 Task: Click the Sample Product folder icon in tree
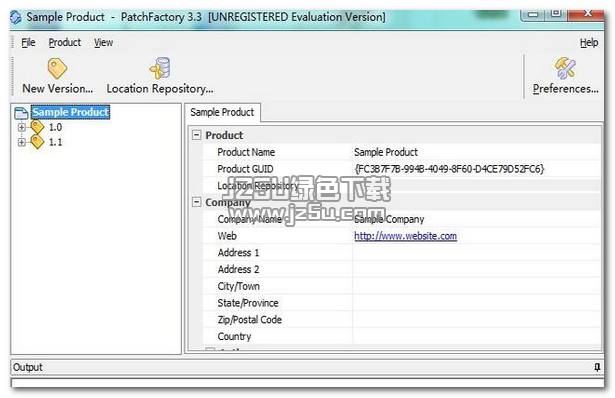[21, 113]
